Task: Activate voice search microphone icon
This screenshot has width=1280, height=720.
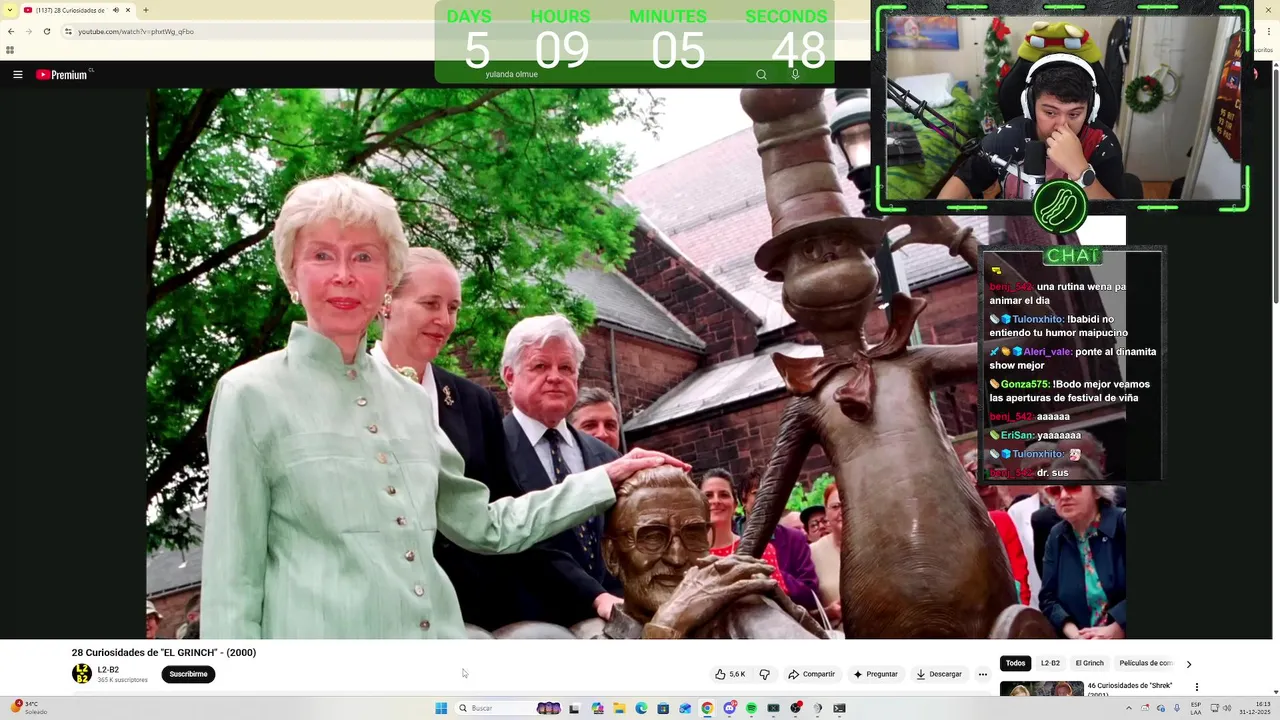Action: click(795, 74)
